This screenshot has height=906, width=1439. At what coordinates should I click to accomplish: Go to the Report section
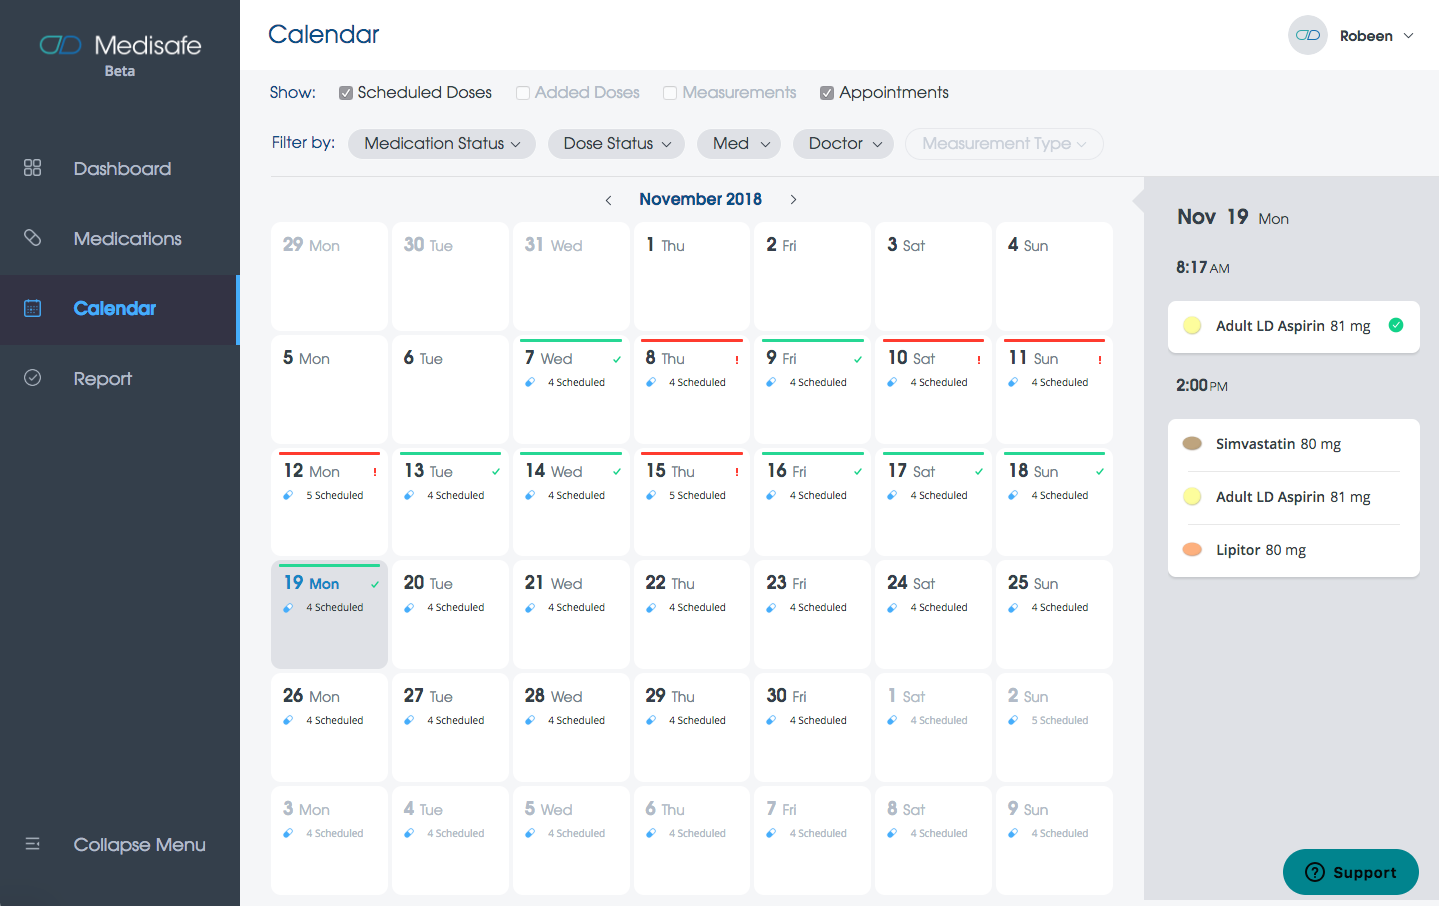coord(103,378)
